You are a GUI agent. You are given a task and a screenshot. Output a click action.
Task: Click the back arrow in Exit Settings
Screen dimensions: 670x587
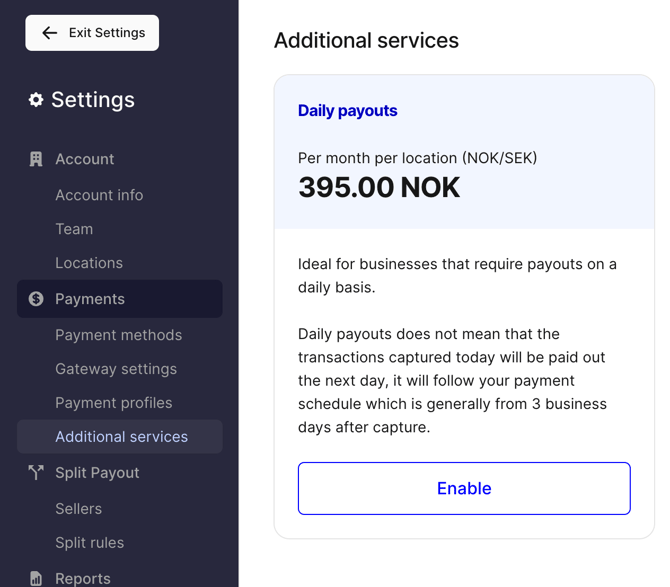[x=50, y=33]
